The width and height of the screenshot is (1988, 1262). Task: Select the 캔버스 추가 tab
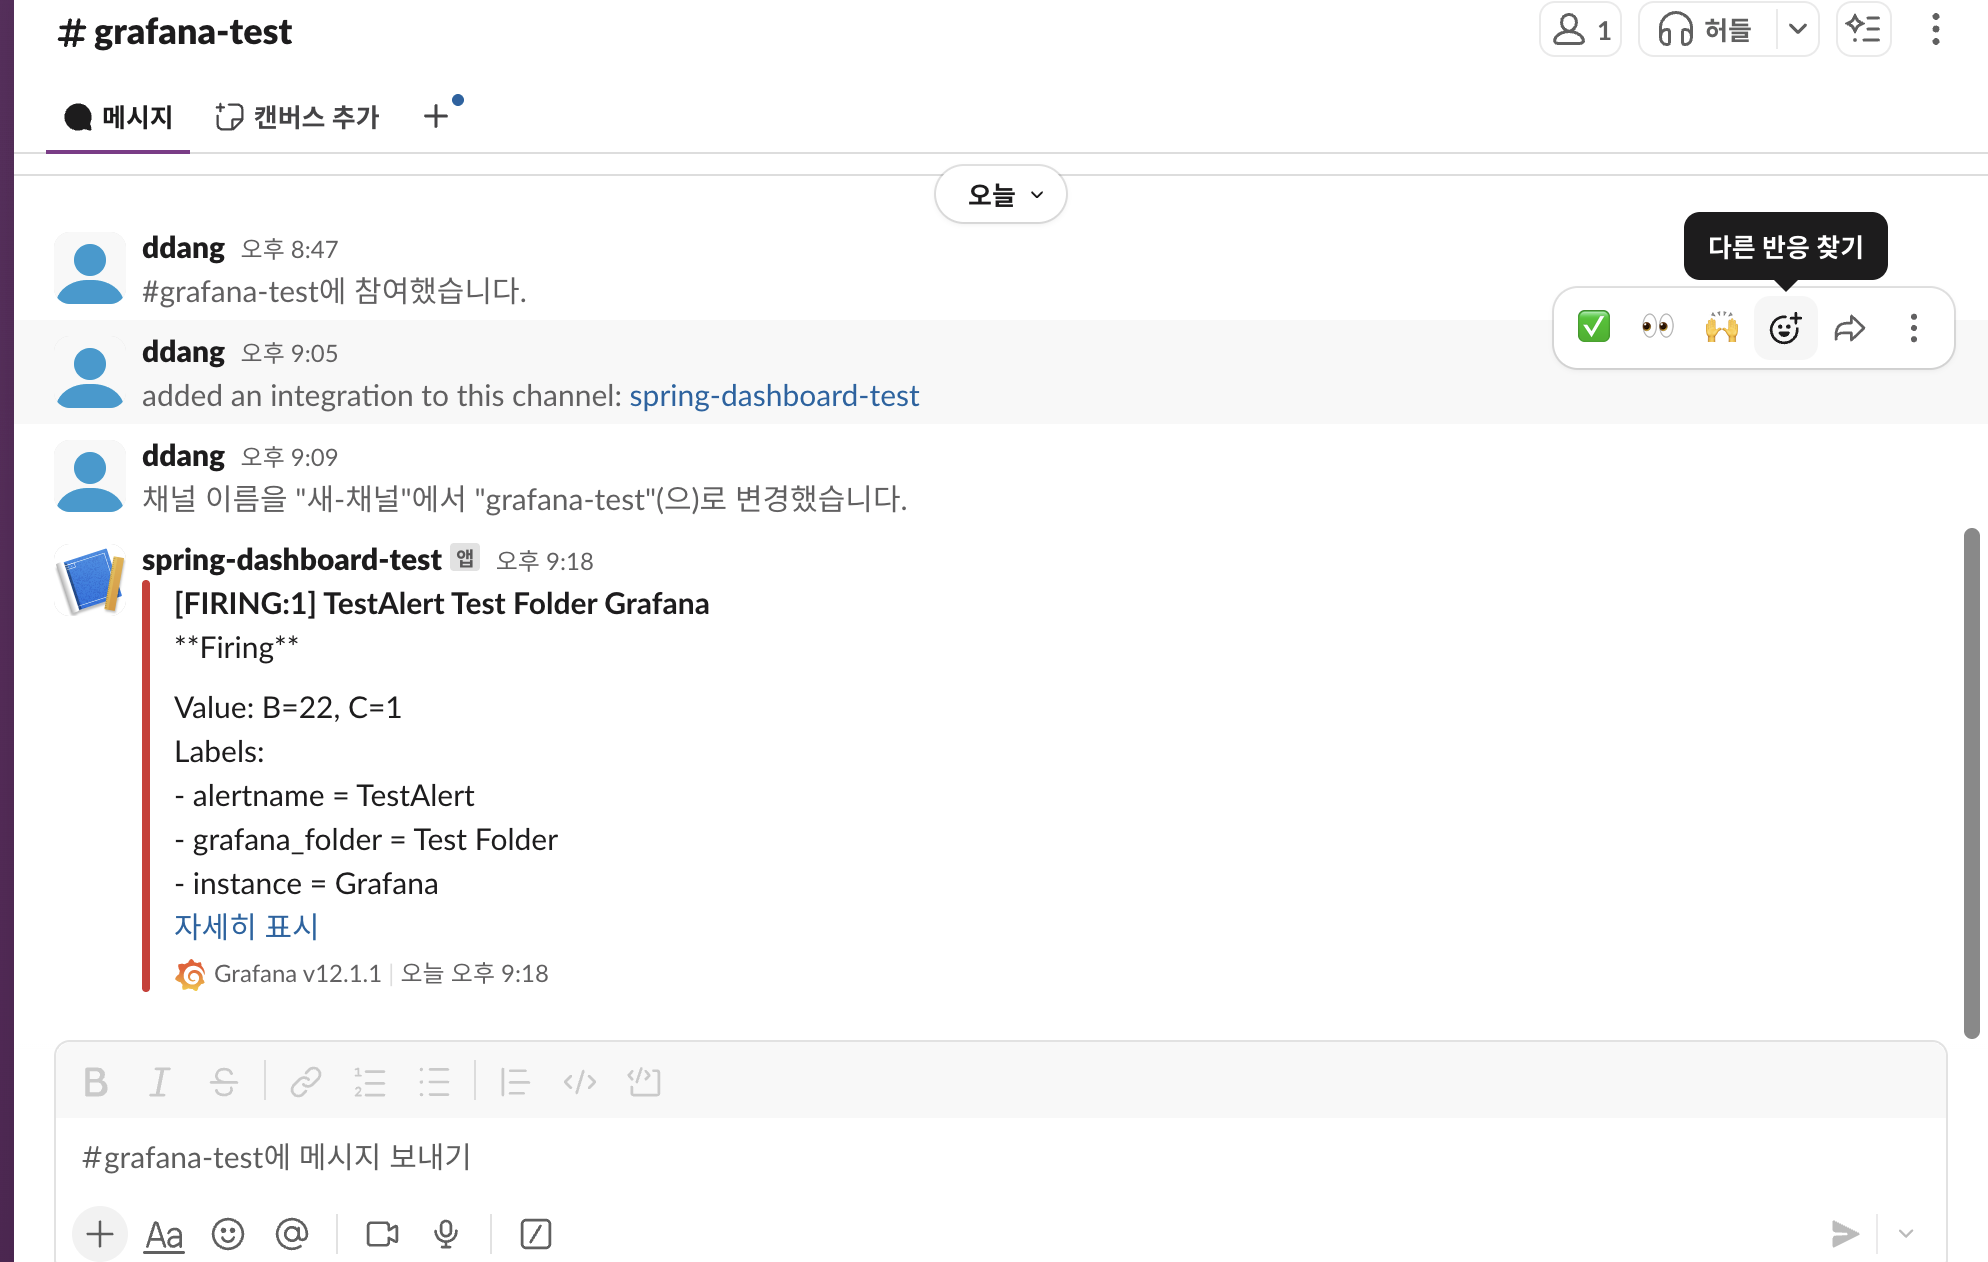click(298, 117)
